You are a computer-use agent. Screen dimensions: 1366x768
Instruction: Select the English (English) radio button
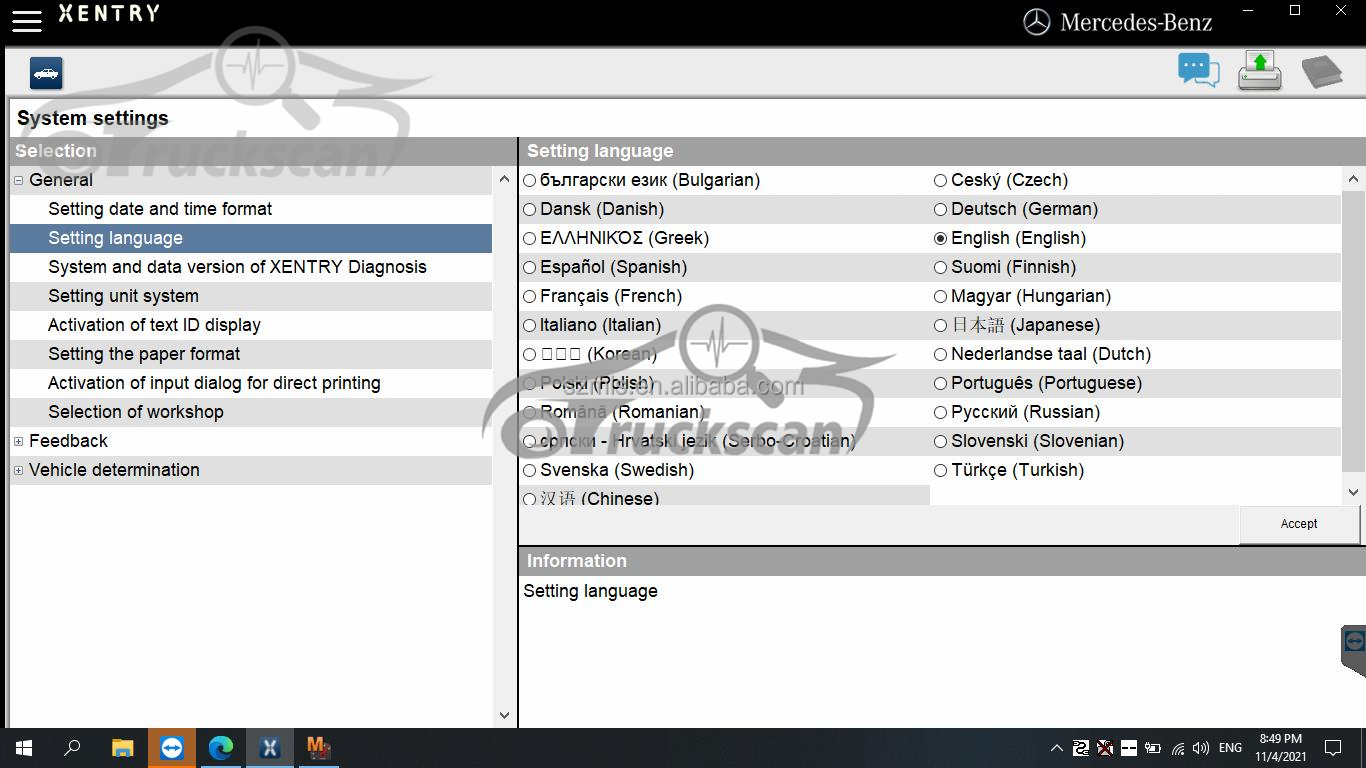pos(940,239)
